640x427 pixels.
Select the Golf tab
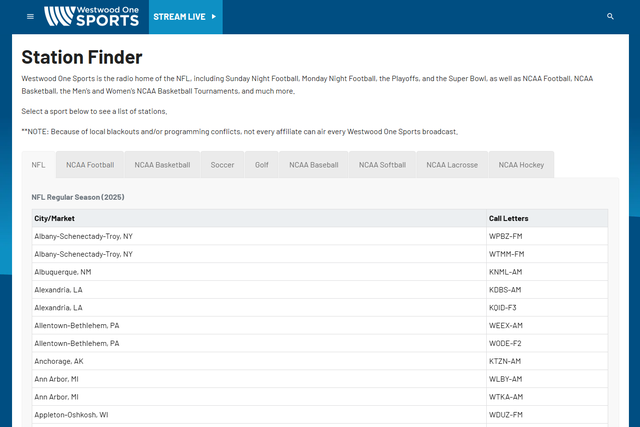(x=261, y=165)
